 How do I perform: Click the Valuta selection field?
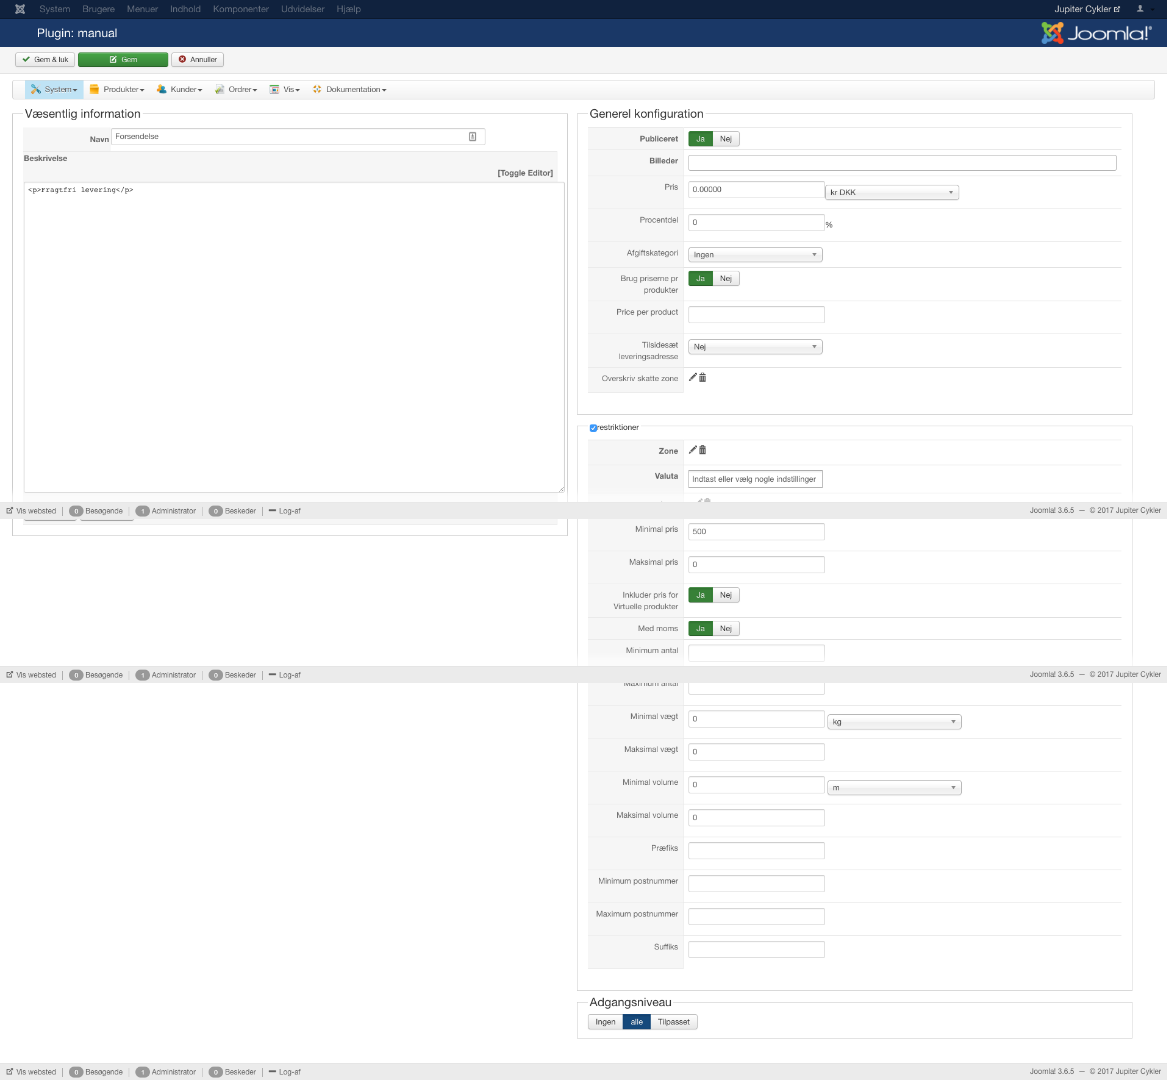coord(755,479)
